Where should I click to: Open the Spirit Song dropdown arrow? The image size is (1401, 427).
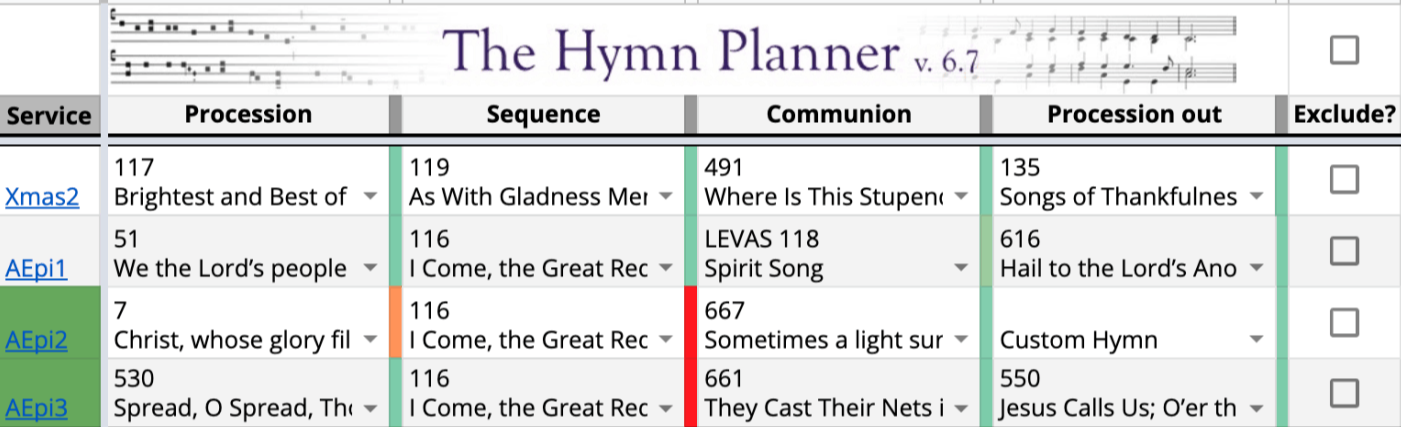(x=960, y=269)
